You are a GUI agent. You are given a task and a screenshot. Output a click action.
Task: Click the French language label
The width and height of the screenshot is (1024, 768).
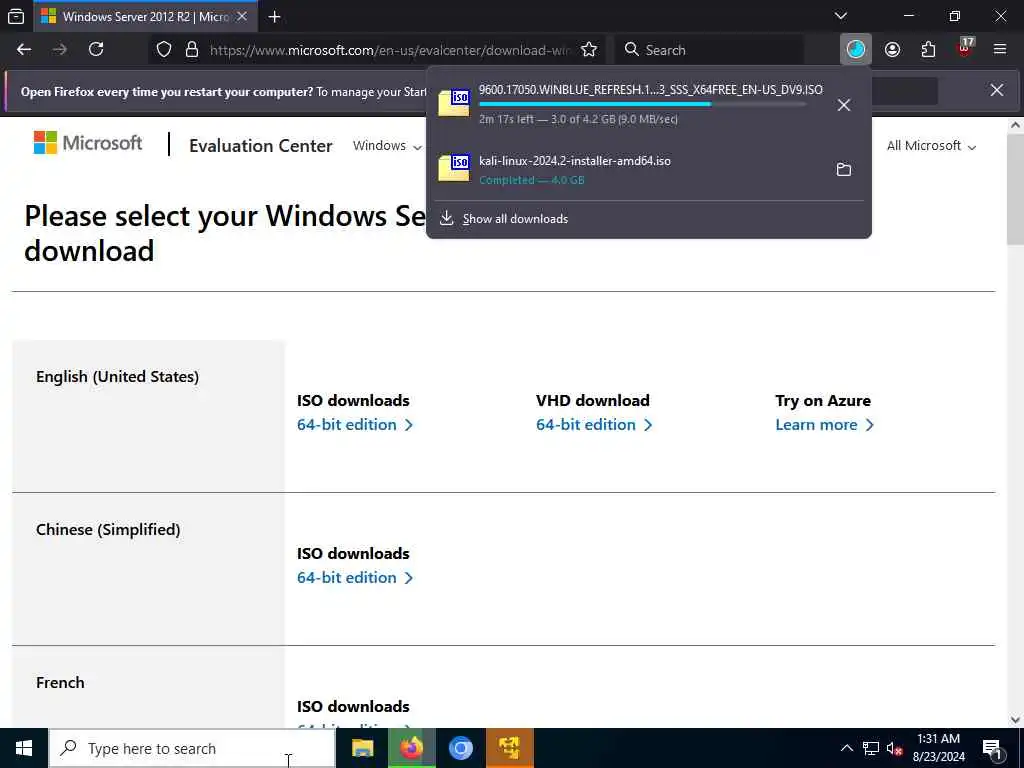click(60, 682)
